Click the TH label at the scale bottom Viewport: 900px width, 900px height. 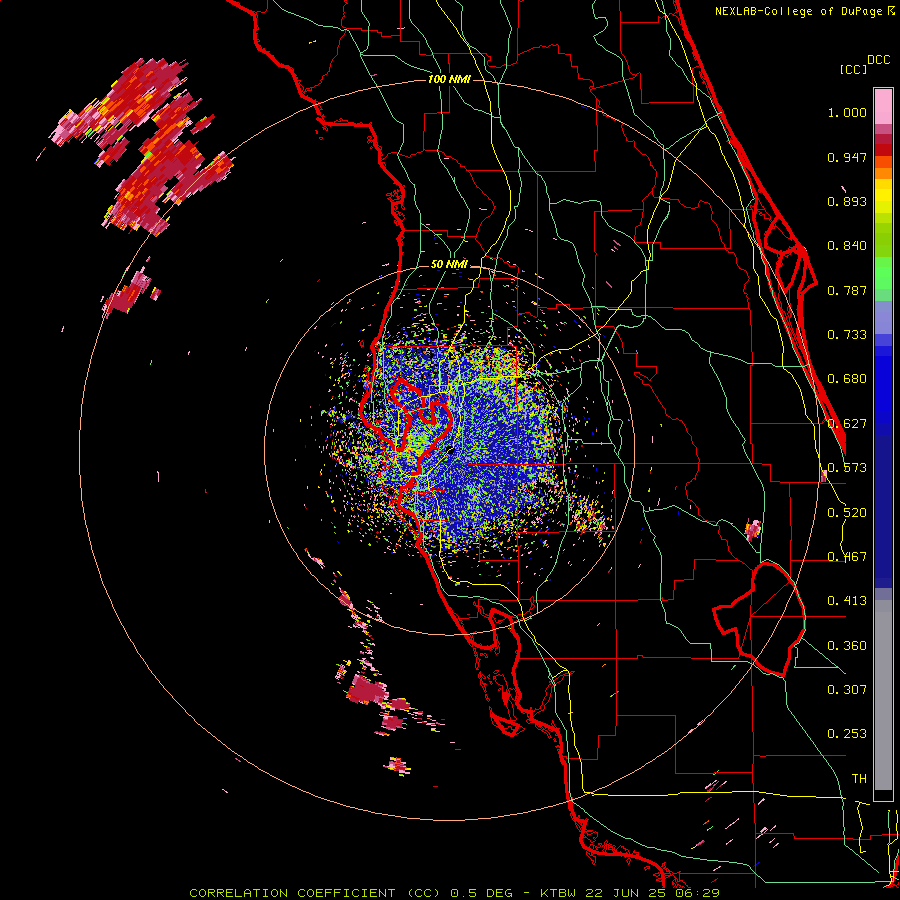click(859, 778)
